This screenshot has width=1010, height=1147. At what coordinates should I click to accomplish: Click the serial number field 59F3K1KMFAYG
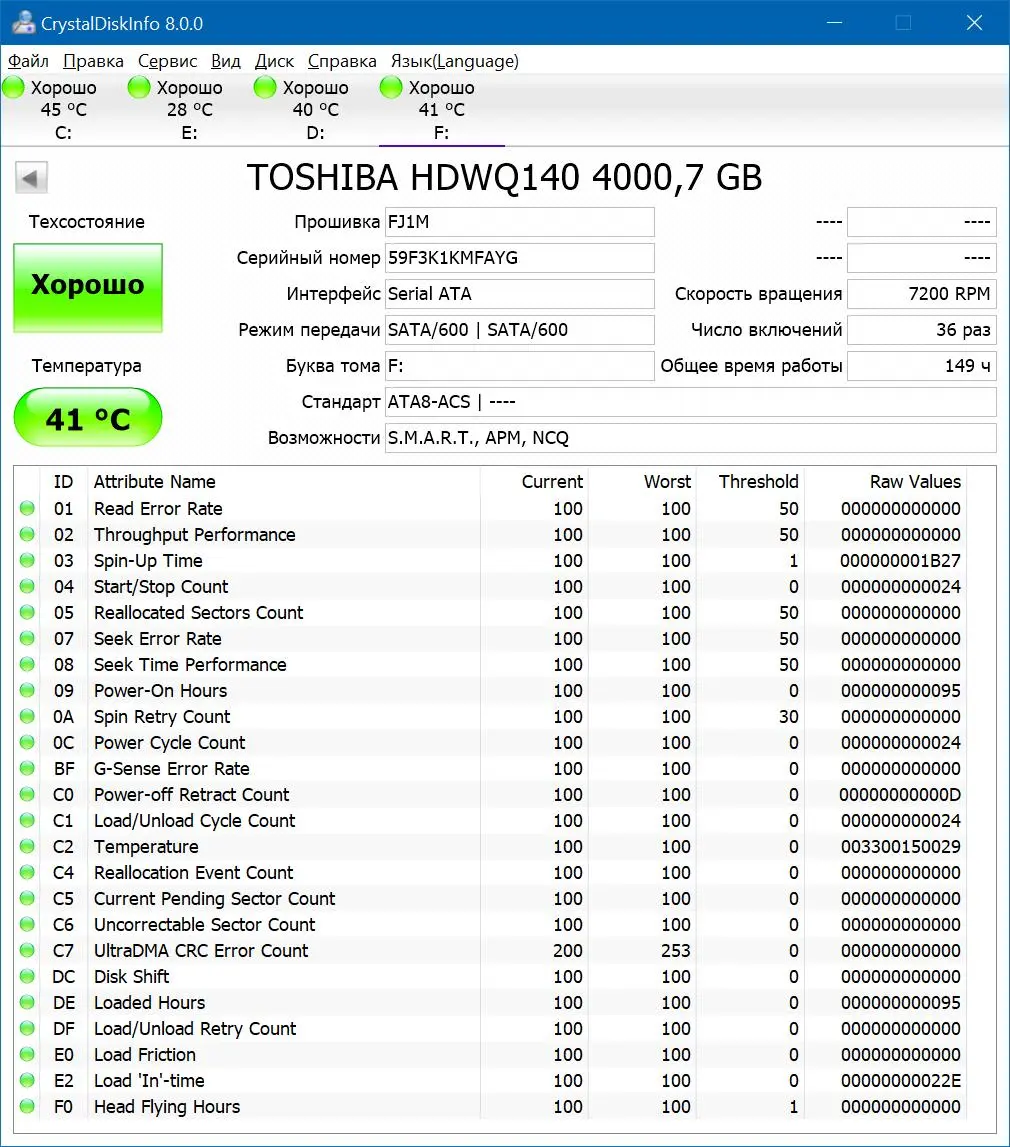tap(519, 257)
